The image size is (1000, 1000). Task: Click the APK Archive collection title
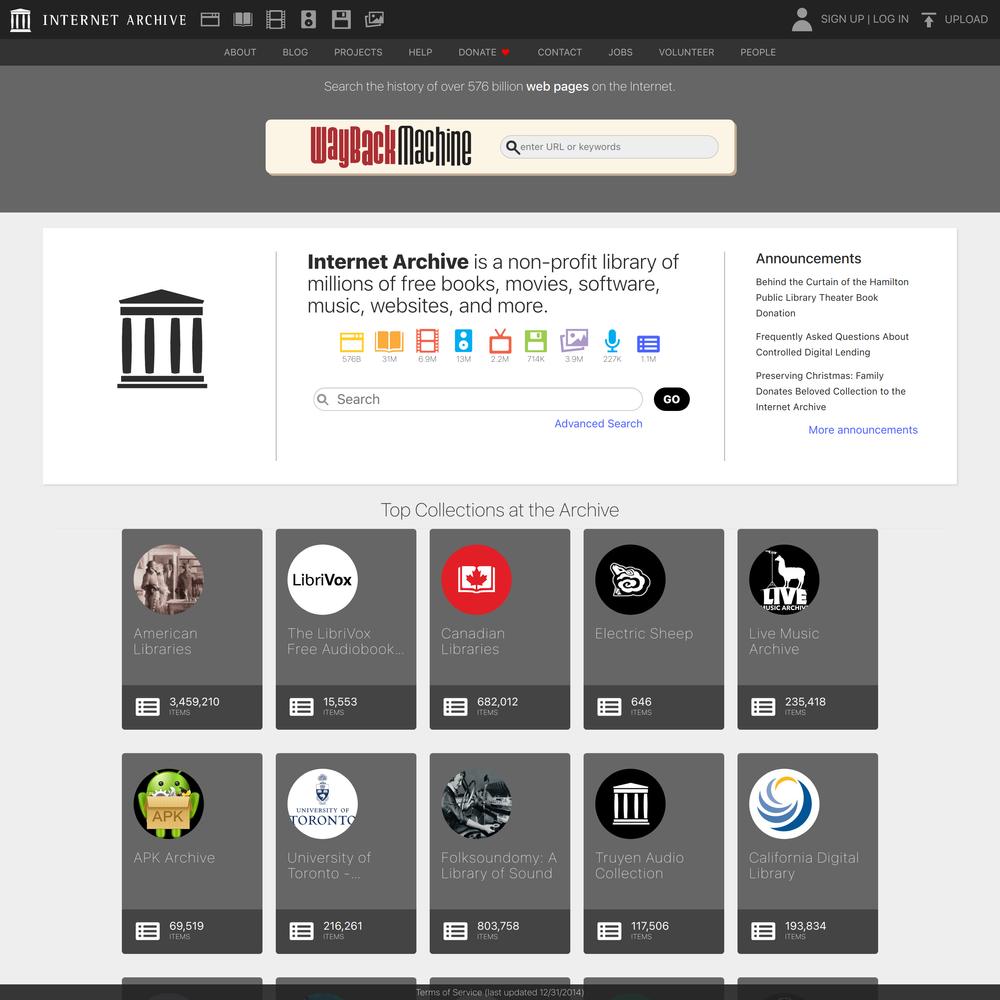[174, 858]
